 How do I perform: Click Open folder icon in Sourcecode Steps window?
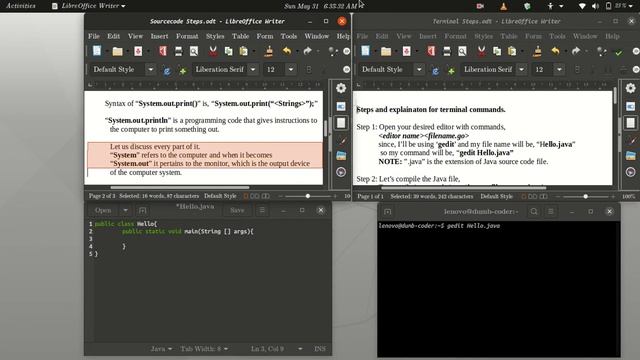coord(118,51)
